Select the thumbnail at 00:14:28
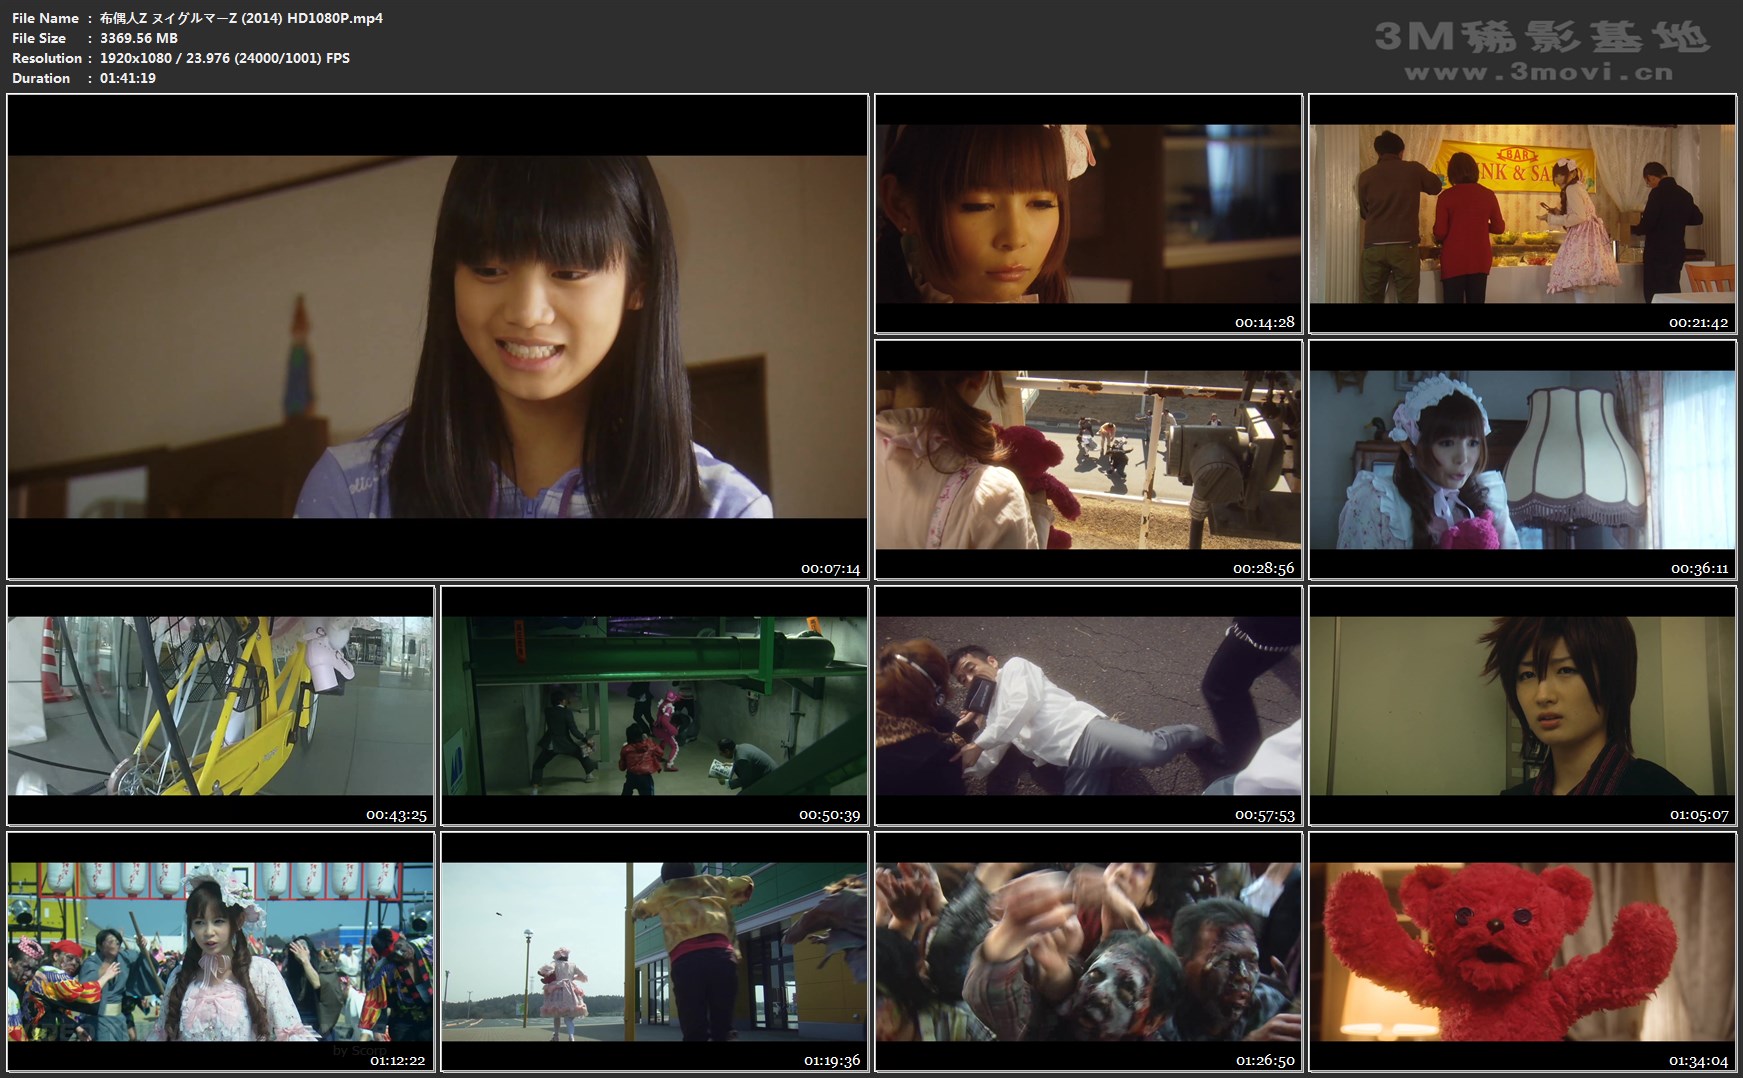 1088,214
